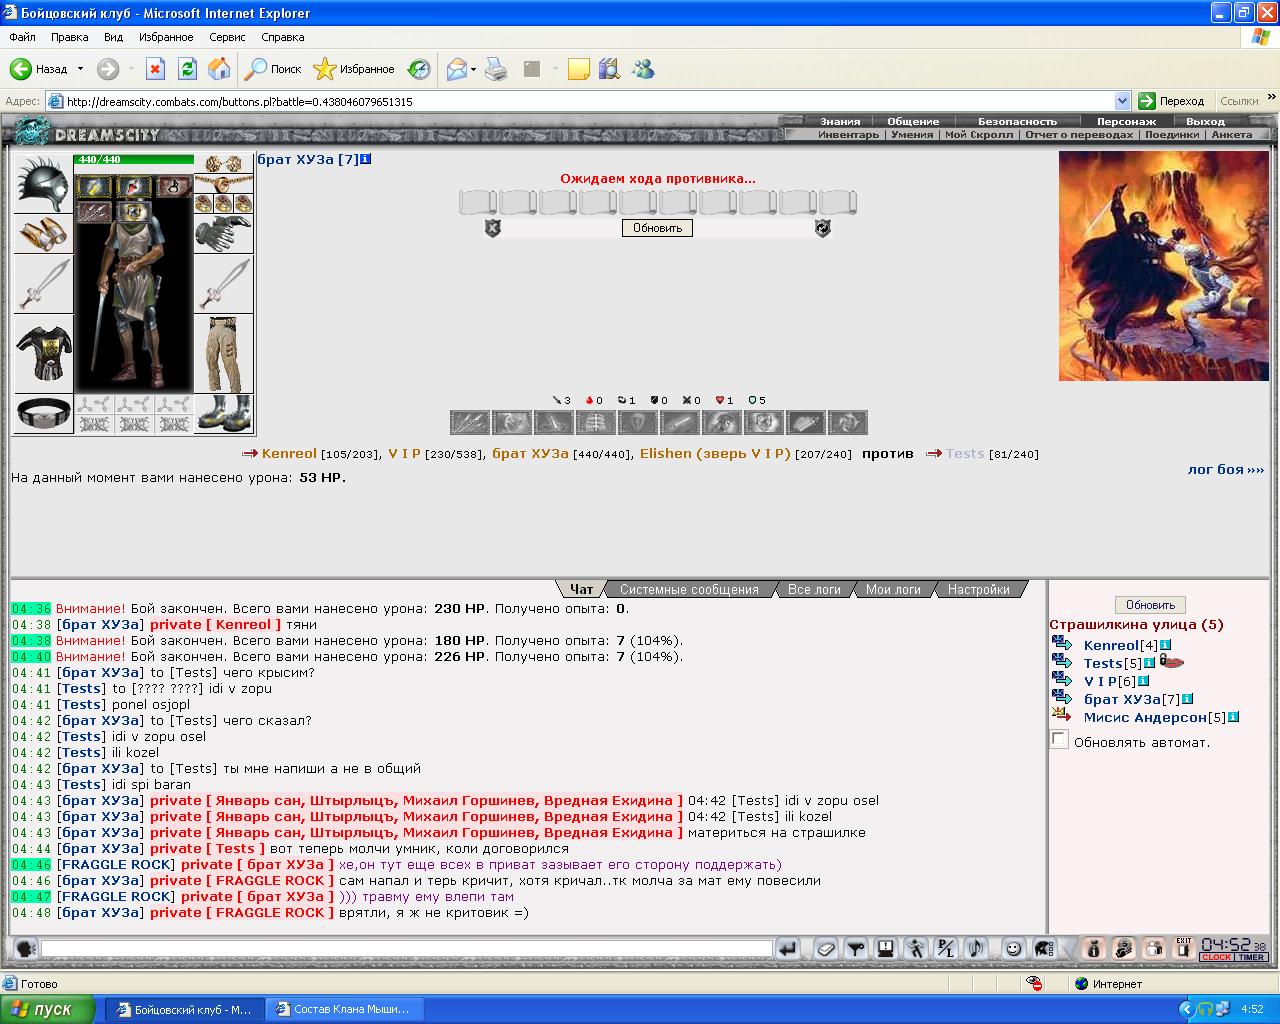This screenshot has width=1280, height=1024.
Task: Click the armor equipment slot icon
Action: (x=43, y=353)
